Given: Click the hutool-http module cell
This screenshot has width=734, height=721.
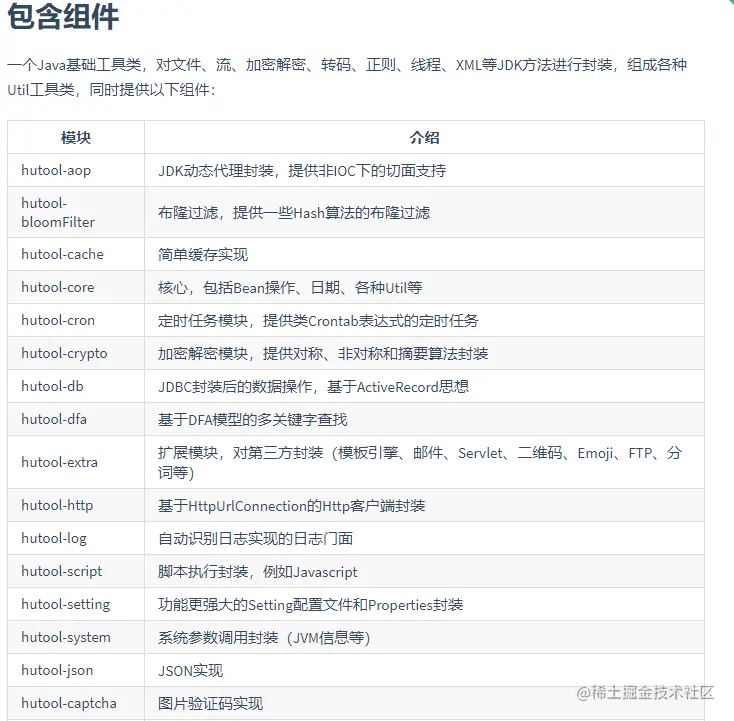Looking at the screenshot, I should [x=76, y=506].
